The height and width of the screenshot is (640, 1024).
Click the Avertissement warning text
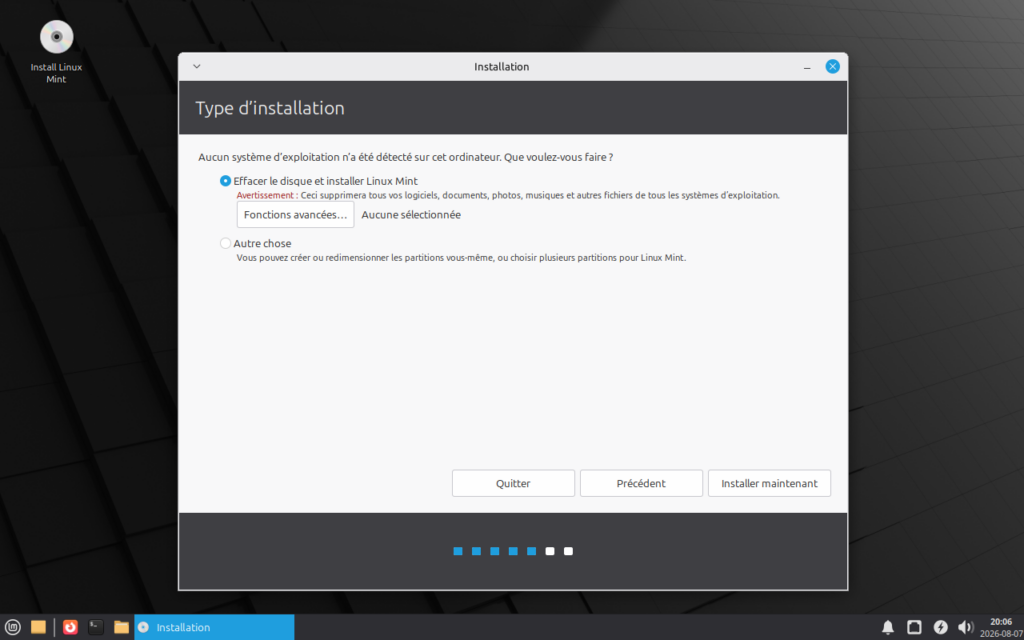[267, 195]
